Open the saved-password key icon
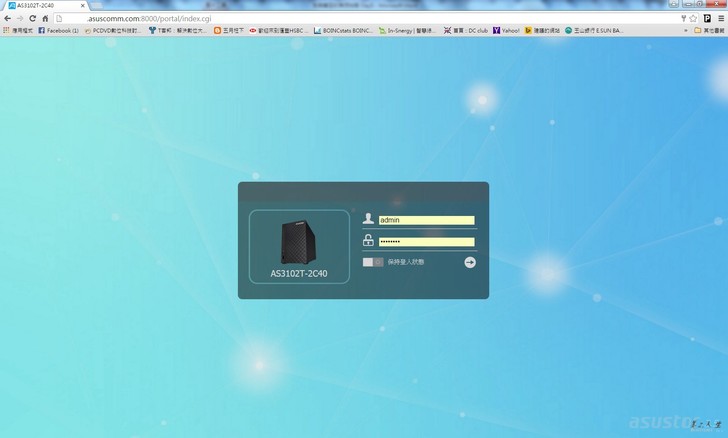This screenshot has height=438, width=728. coord(683,19)
